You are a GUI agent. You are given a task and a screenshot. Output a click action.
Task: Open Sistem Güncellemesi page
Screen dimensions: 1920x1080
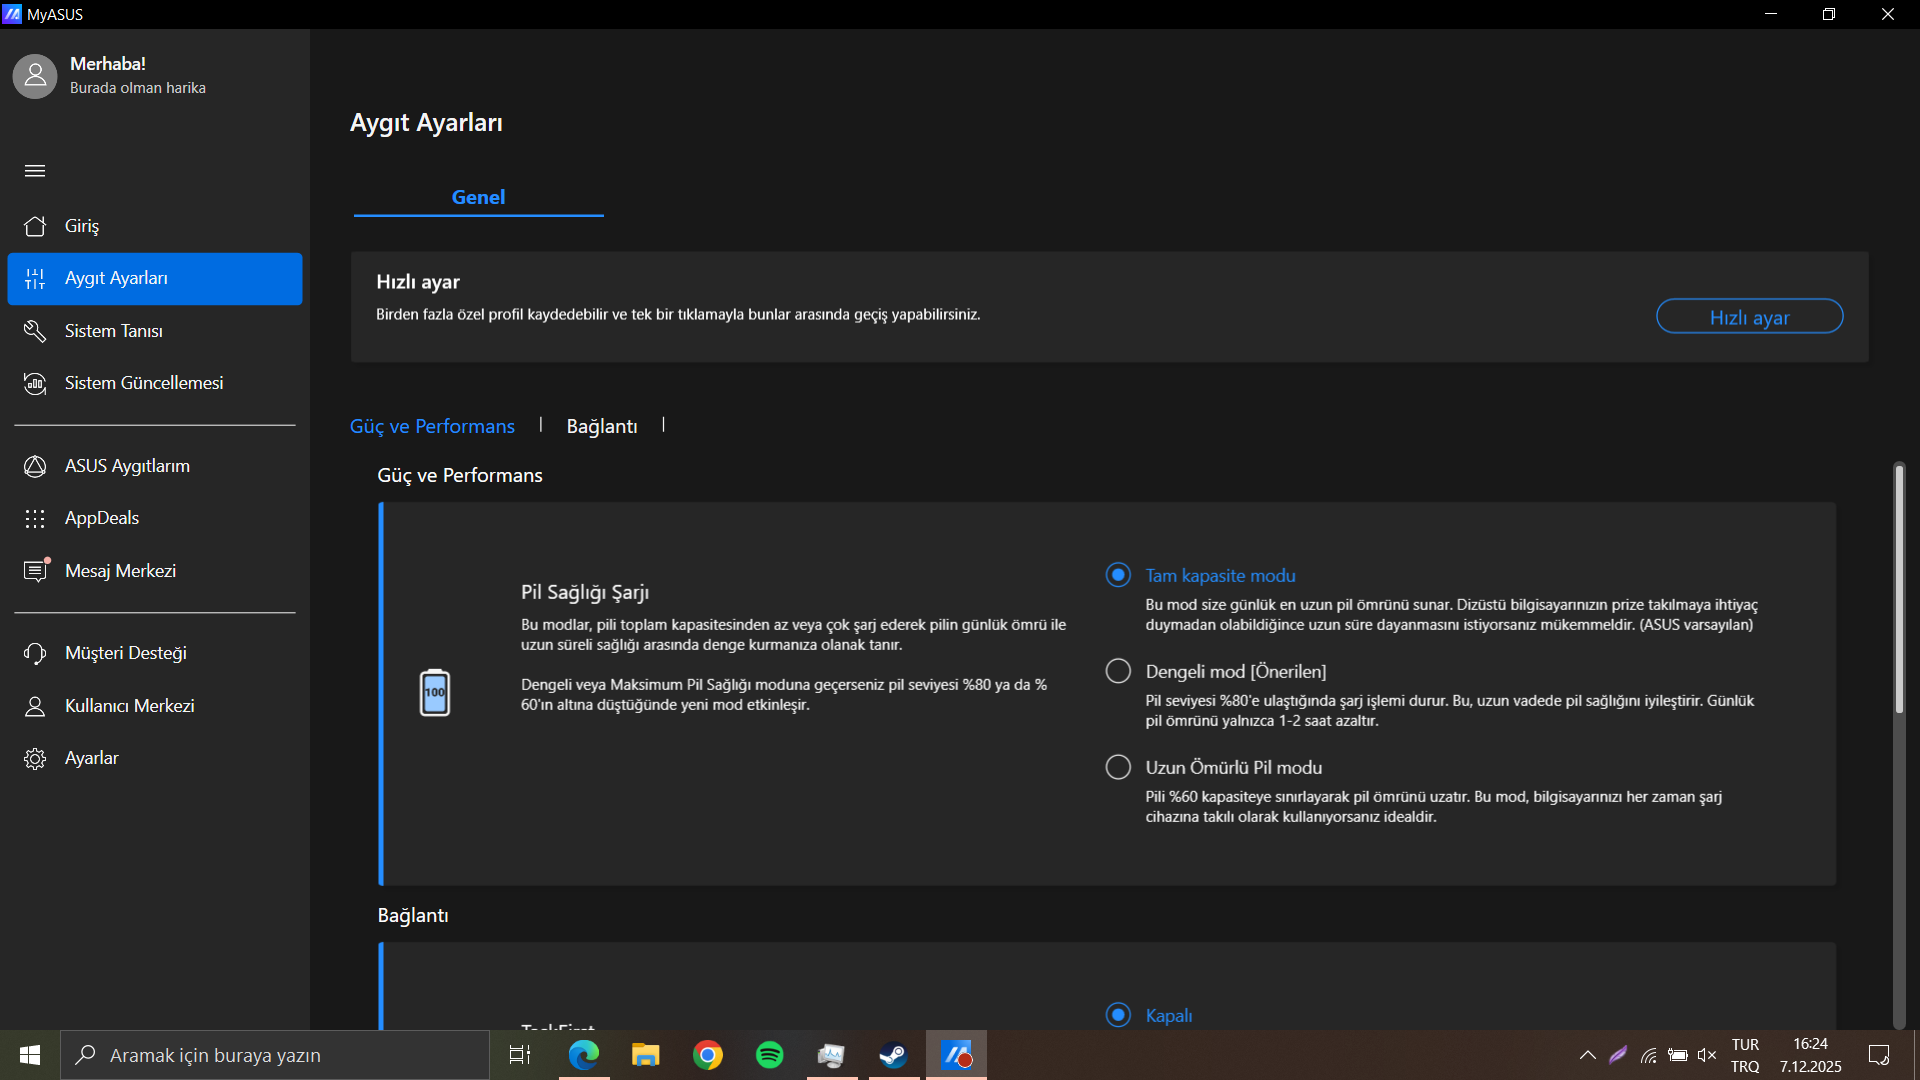[x=155, y=383]
